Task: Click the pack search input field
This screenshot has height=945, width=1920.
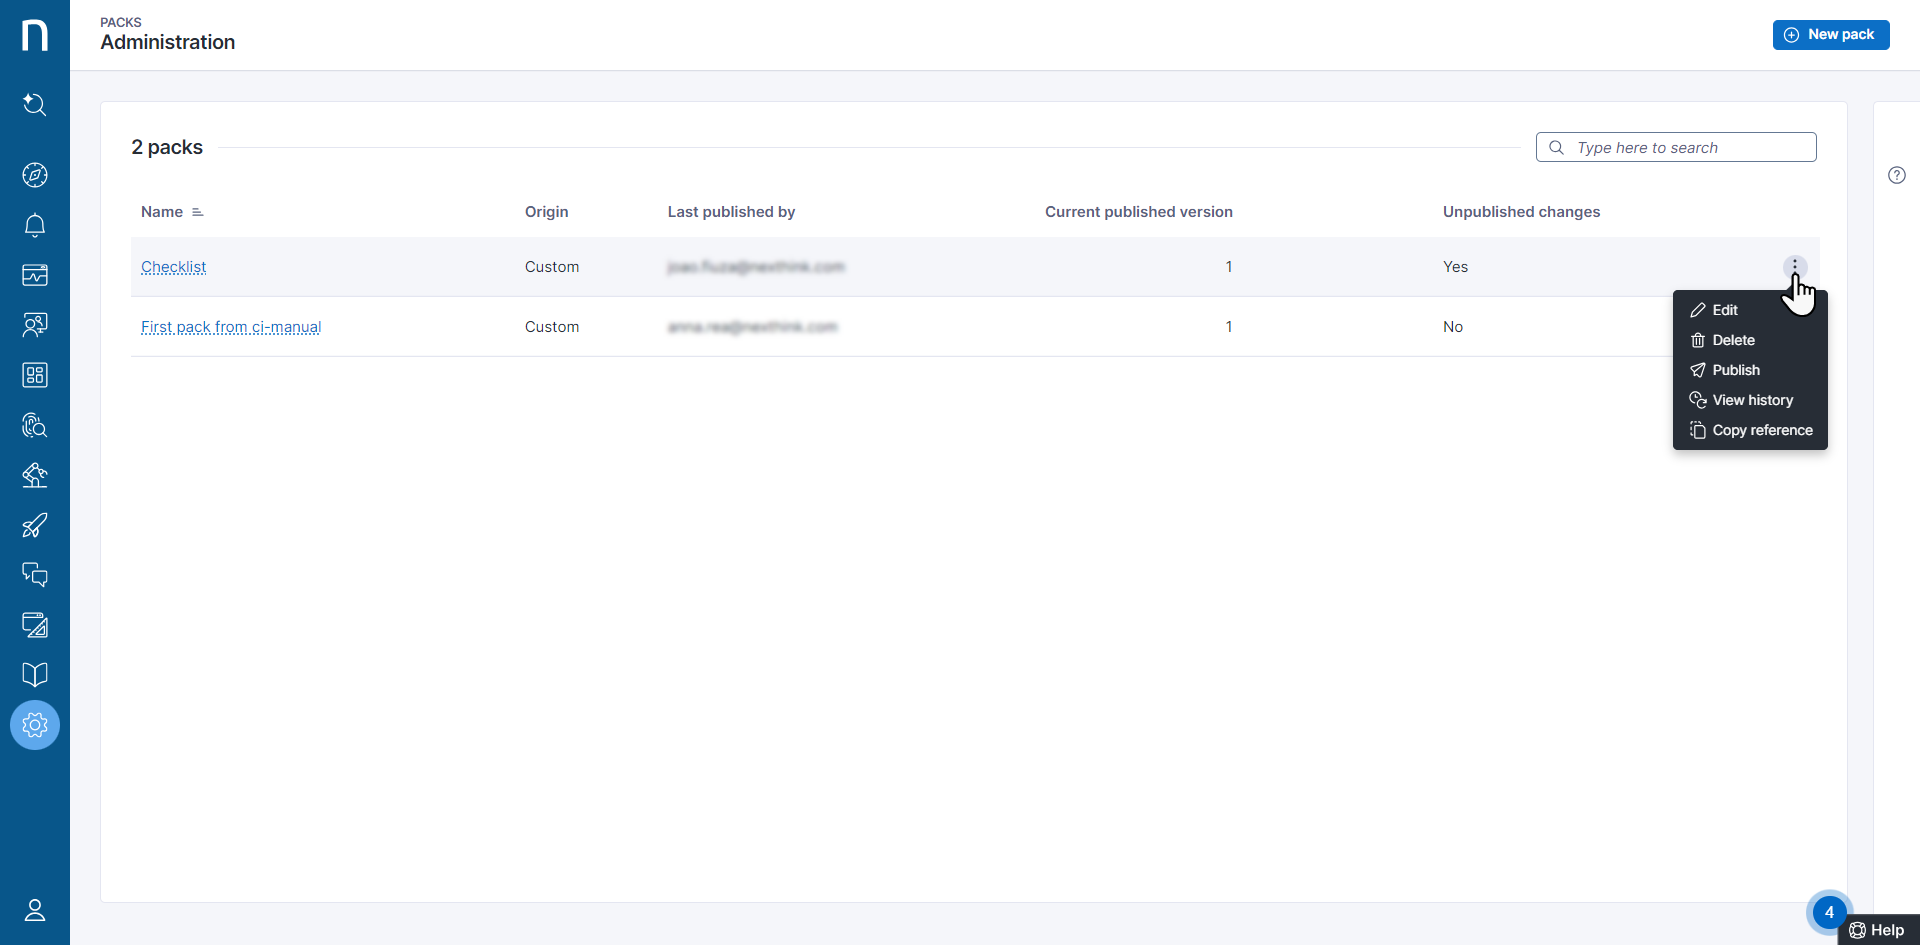Action: (1690, 147)
